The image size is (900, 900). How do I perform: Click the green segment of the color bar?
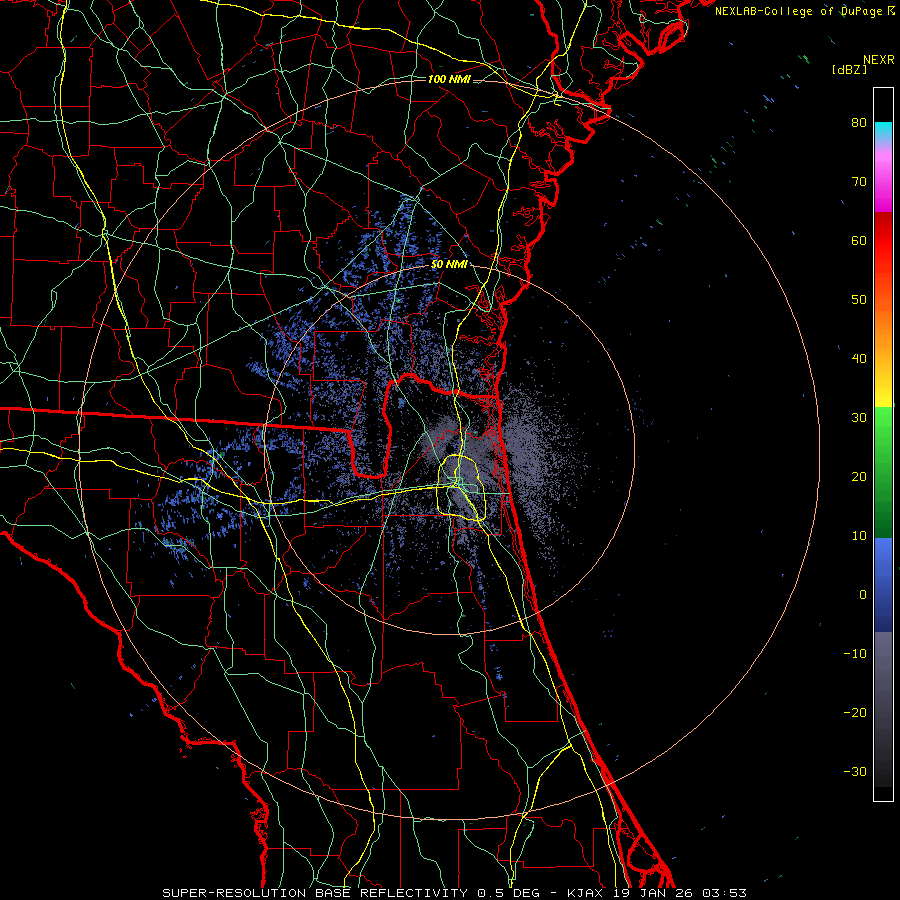point(883,472)
